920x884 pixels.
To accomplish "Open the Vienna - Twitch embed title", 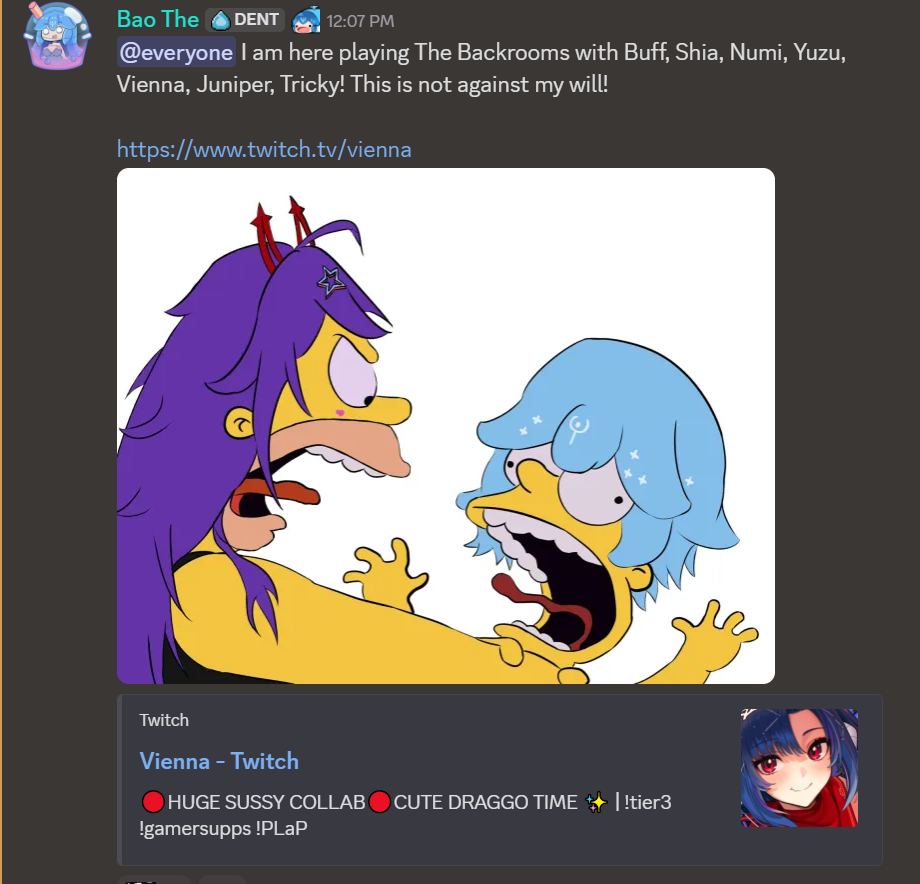I will pos(219,761).
